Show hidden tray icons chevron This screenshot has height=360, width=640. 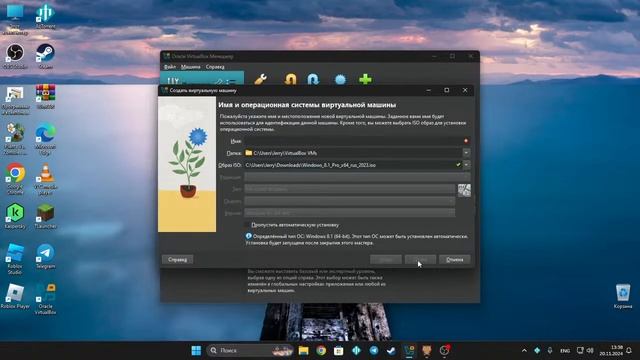coord(524,350)
